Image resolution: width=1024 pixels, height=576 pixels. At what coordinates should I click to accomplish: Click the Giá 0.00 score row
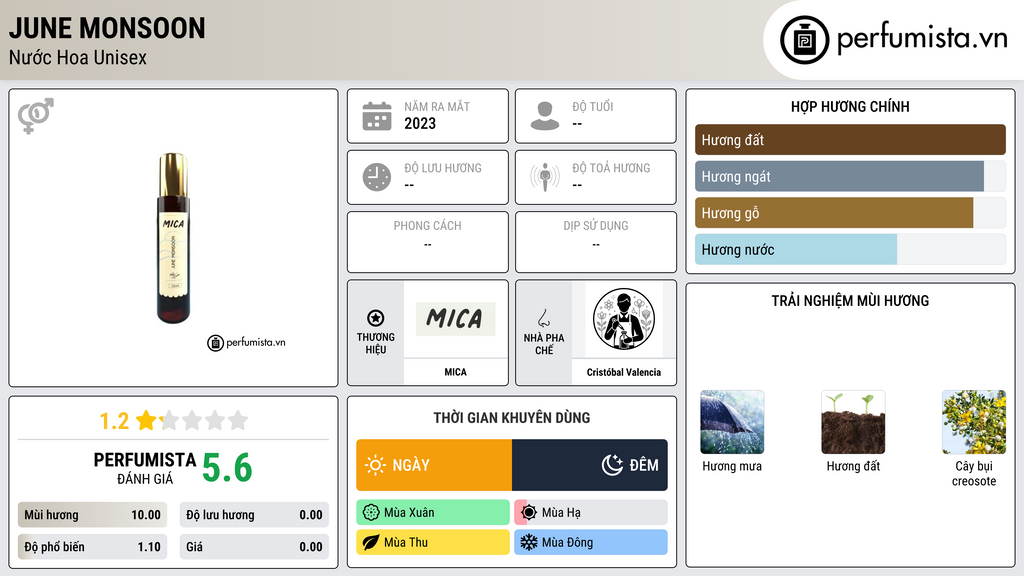click(x=254, y=547)
